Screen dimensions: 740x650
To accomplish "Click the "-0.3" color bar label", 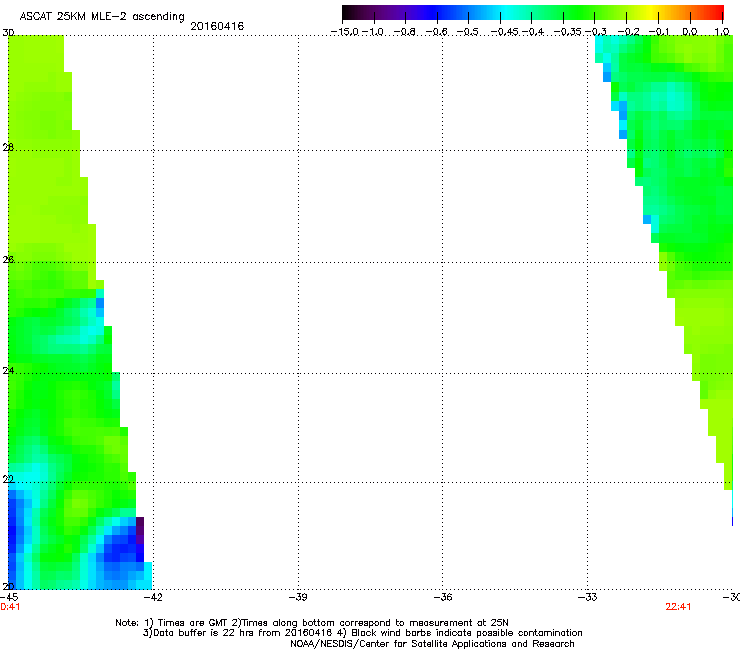I will click(596, 32).
